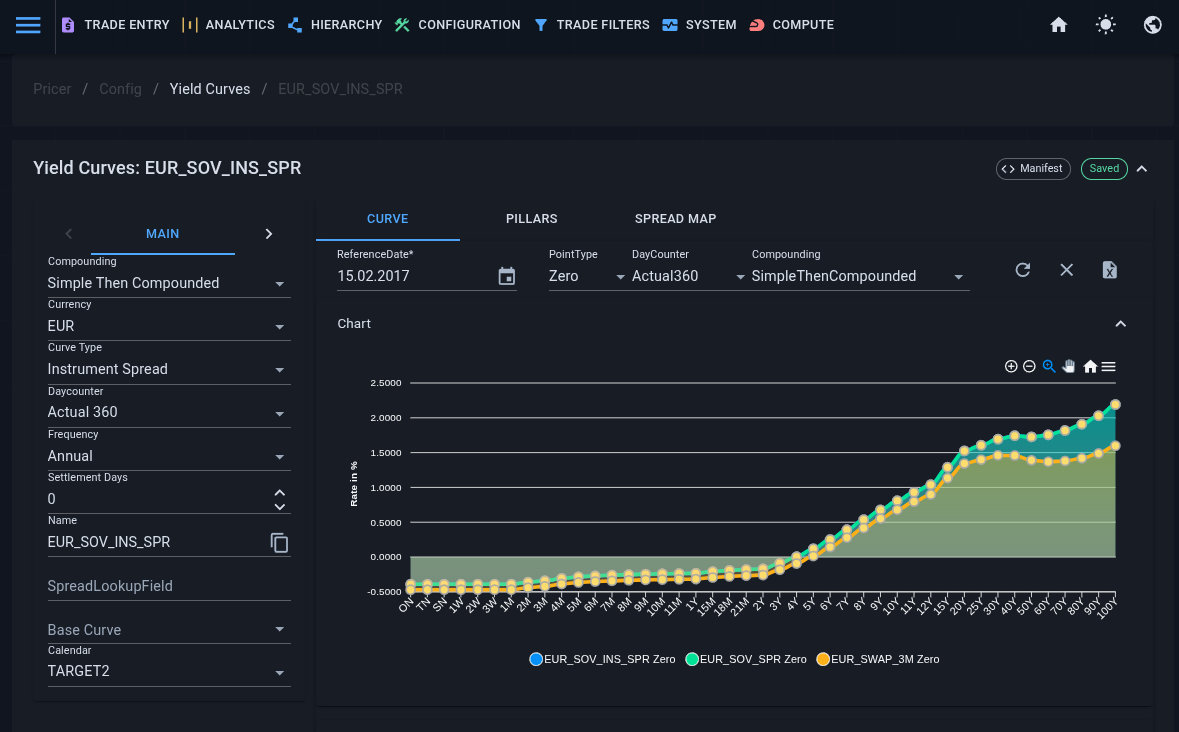Image resolution: width=1179 pixels, height=732 pixels.
Task: Open the ReferenceDate calendar picker
Action: [507, 277]
